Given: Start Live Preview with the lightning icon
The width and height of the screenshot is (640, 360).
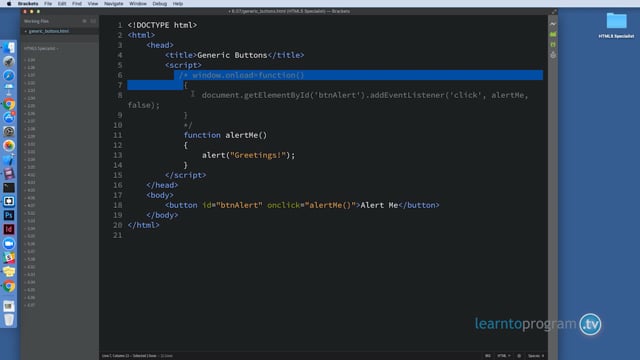Looking at the screenshot, I should coord(553,24).
